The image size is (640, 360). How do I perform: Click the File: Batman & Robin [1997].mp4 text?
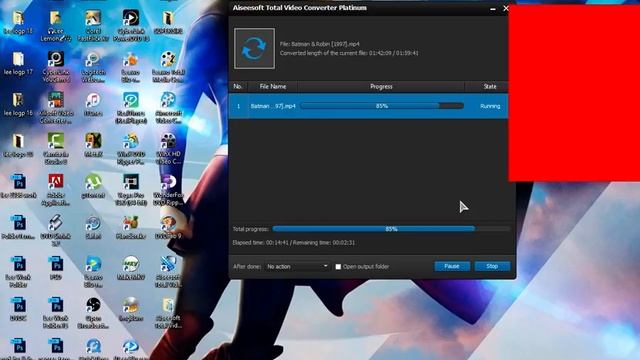pos(320,44)
